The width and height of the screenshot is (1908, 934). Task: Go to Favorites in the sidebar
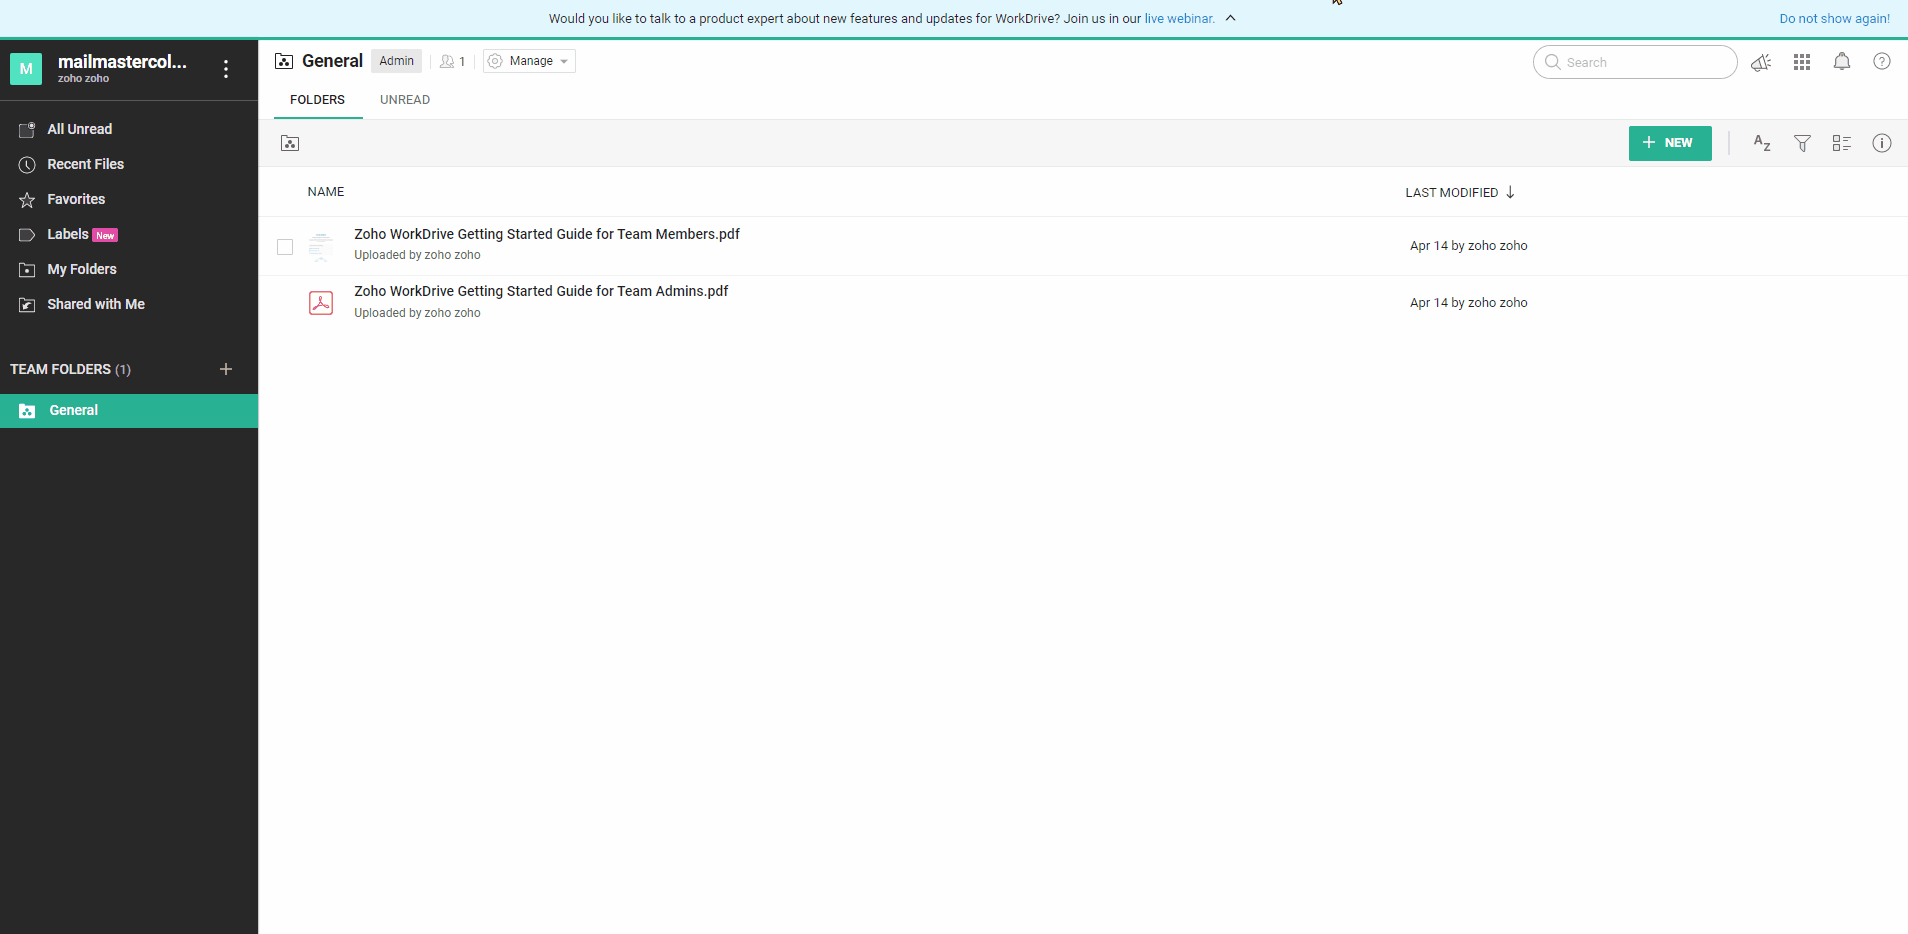[x=76, y=199]
